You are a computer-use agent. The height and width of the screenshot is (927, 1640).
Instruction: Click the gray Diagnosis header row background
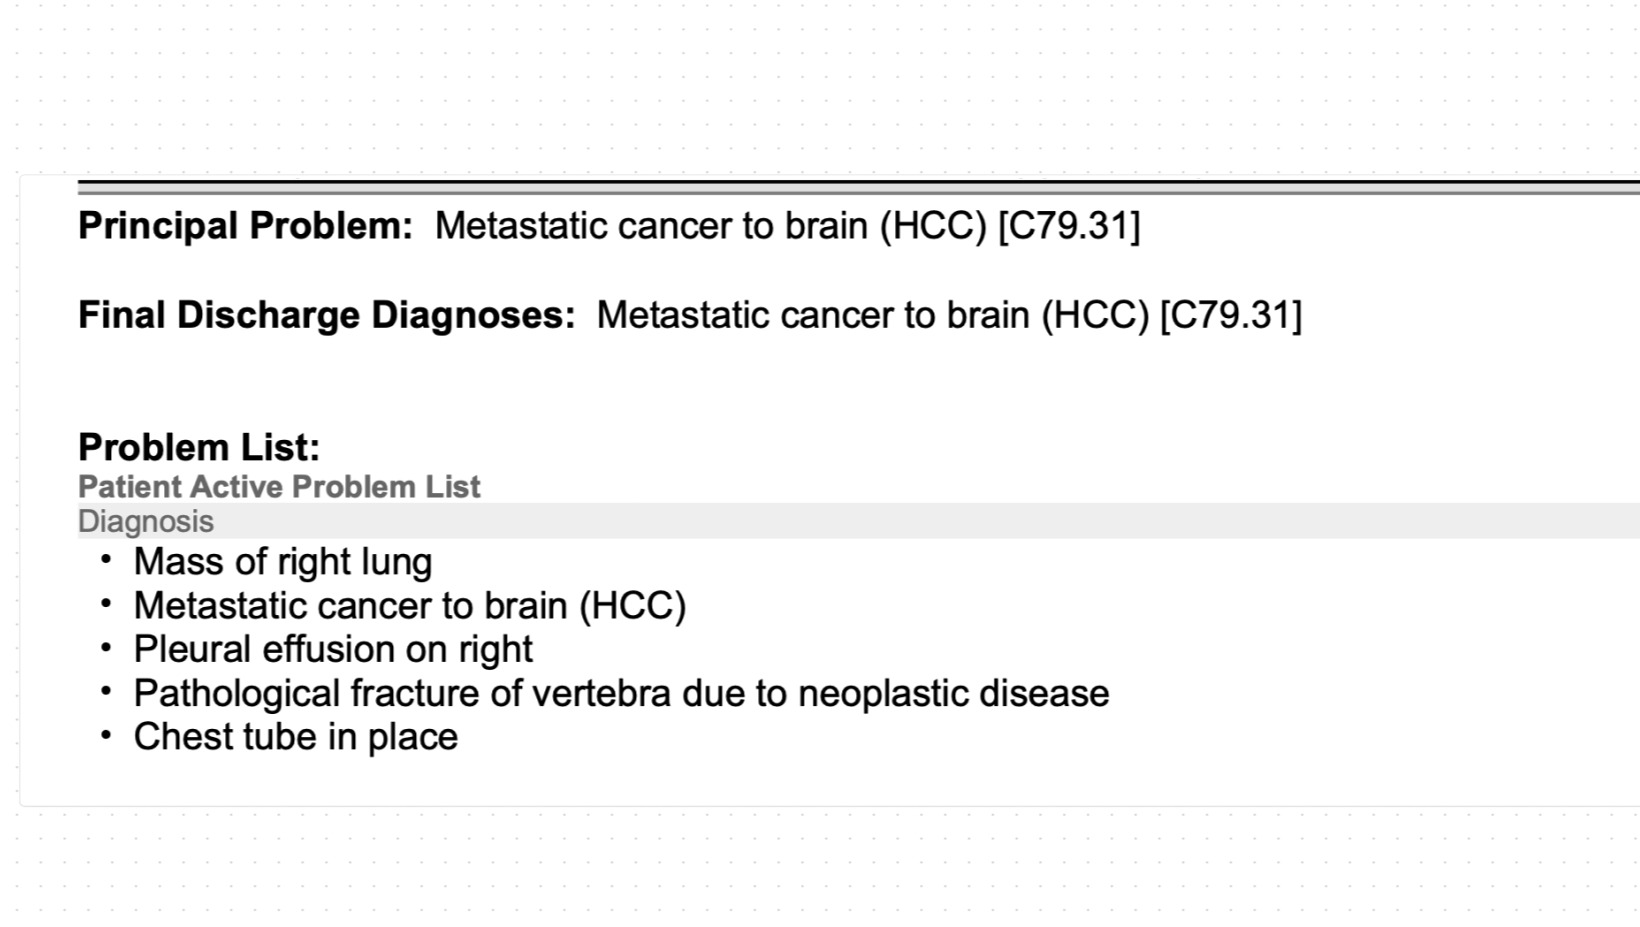tap(859, 521)
